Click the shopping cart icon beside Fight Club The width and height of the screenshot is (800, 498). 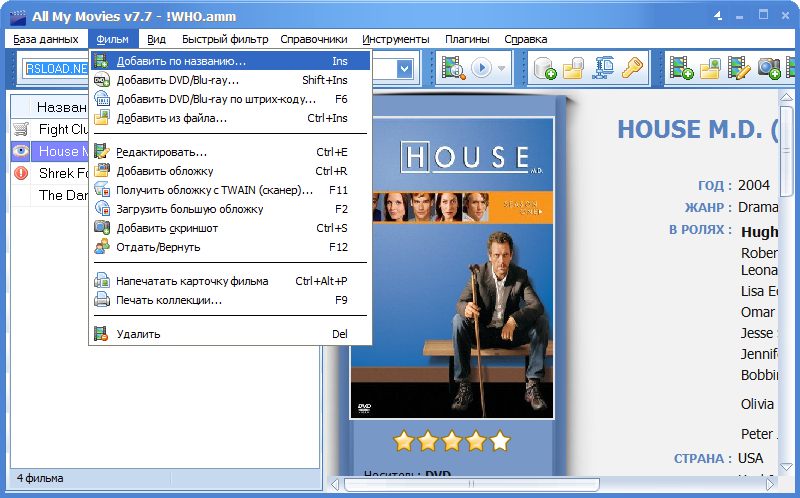(x=21, y=129)
